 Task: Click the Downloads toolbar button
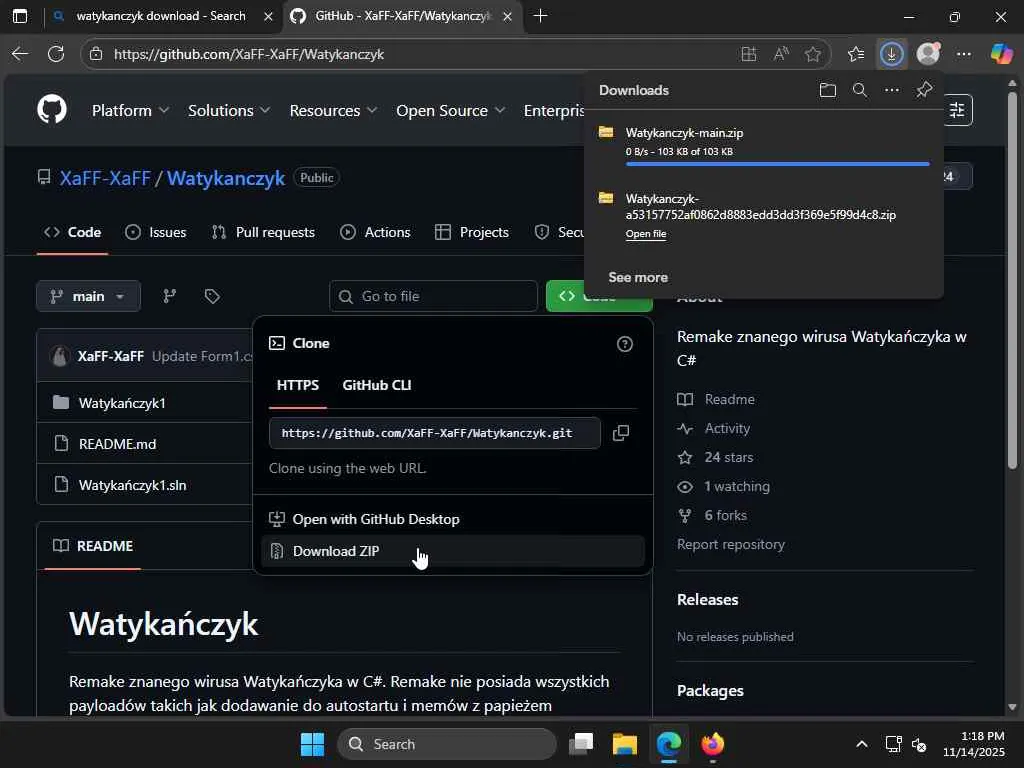coord(891,54)
